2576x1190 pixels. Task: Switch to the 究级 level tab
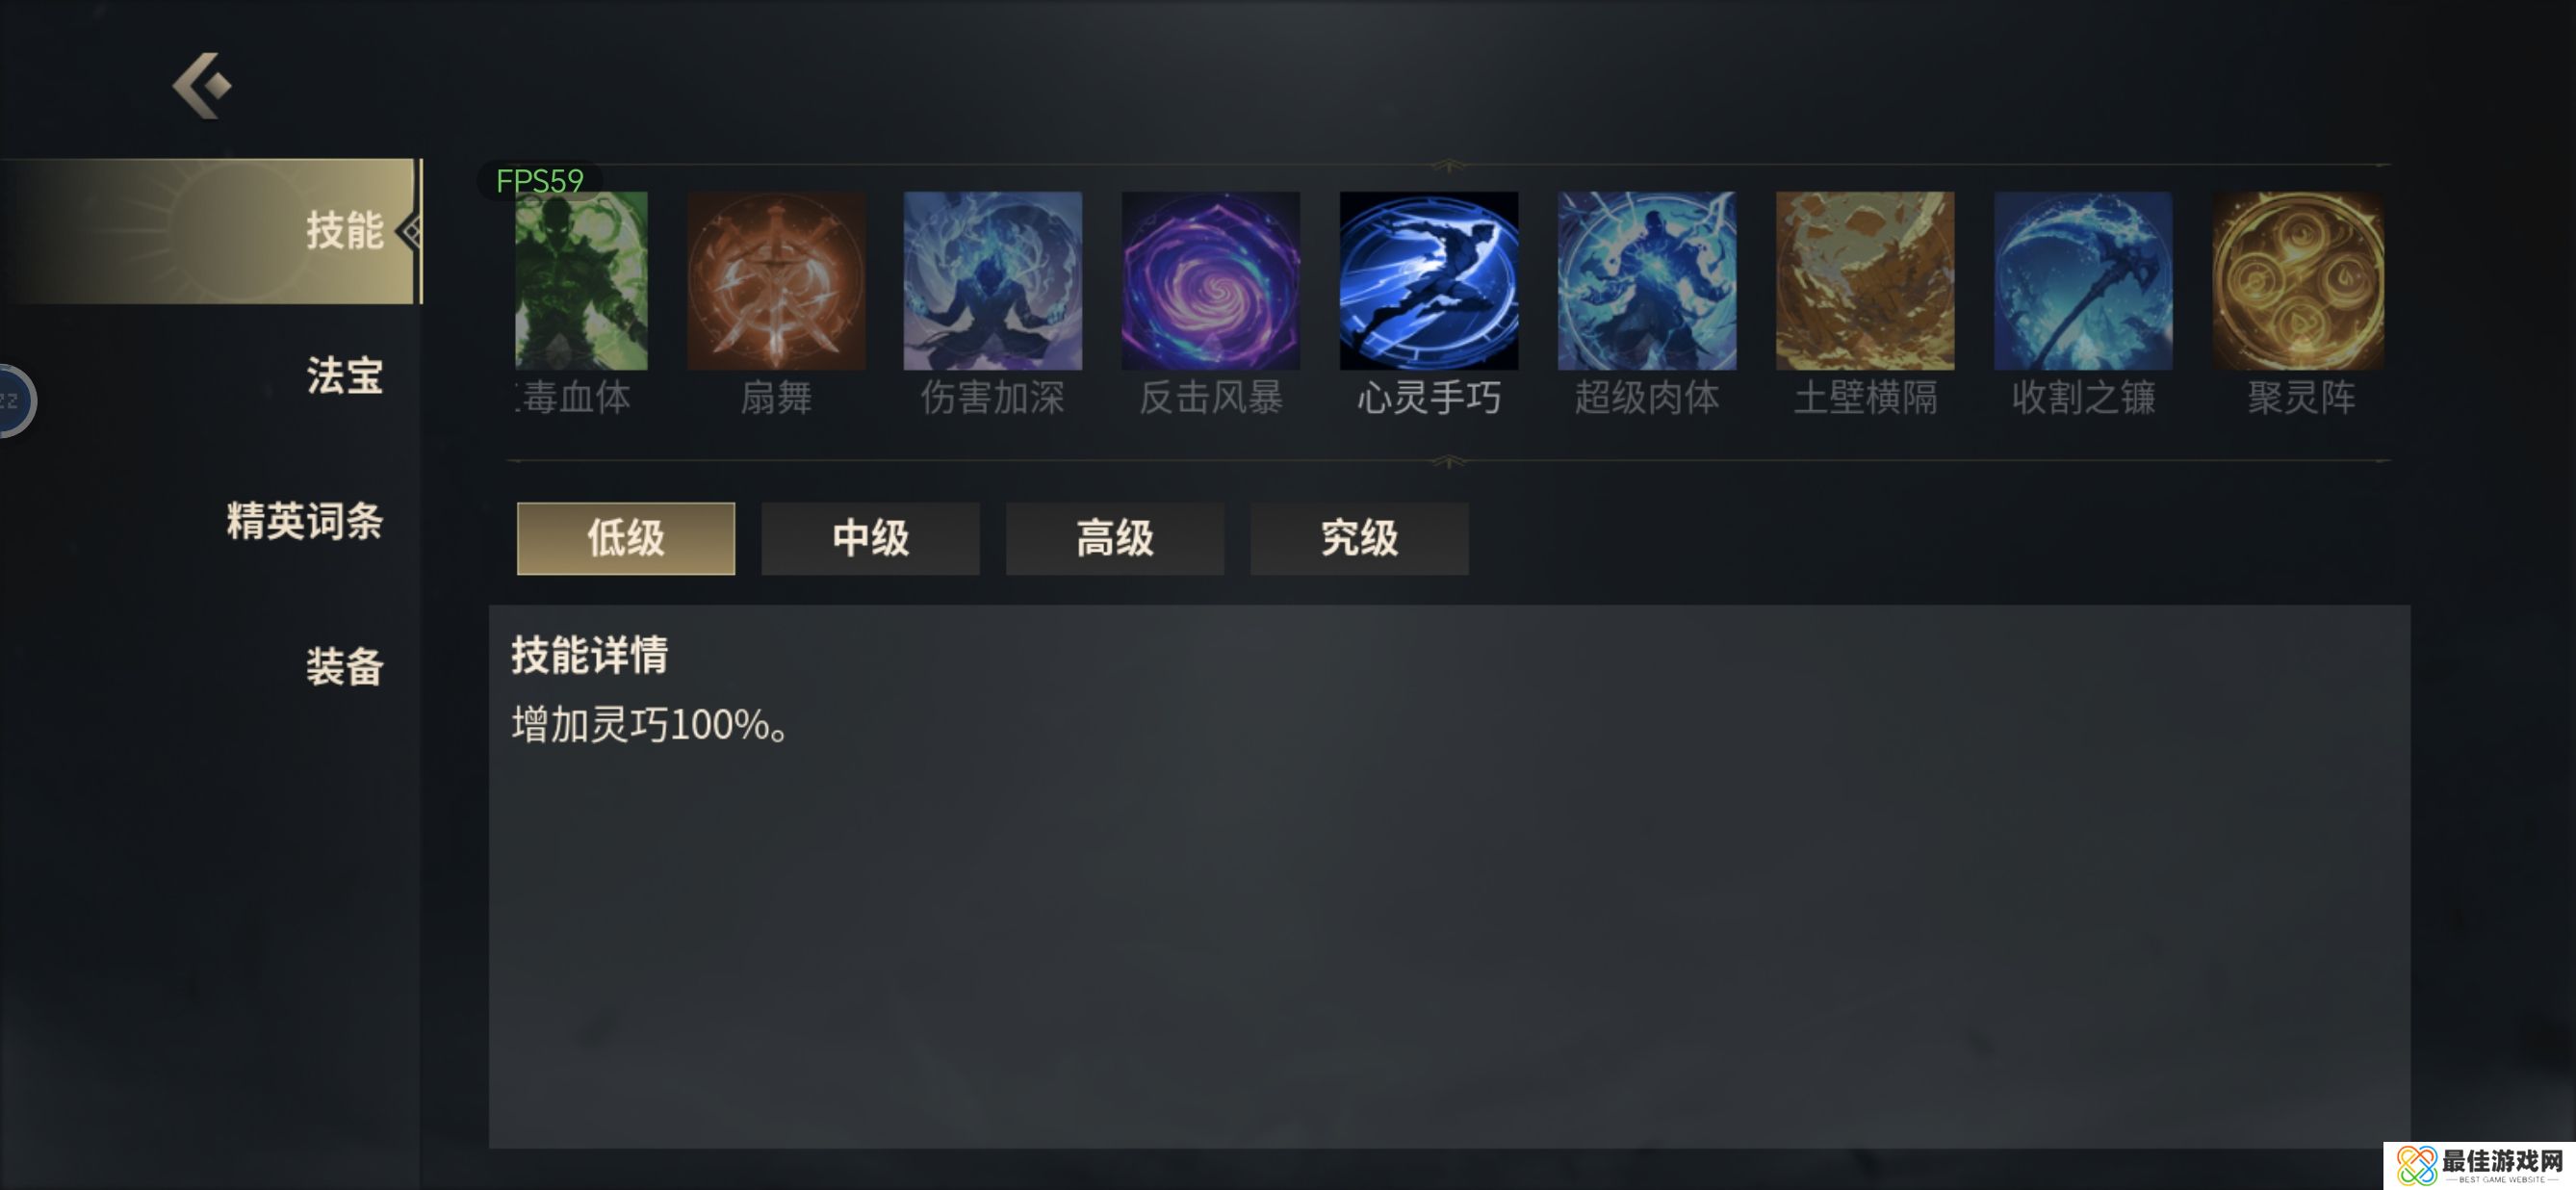[x=1360, y=539]
